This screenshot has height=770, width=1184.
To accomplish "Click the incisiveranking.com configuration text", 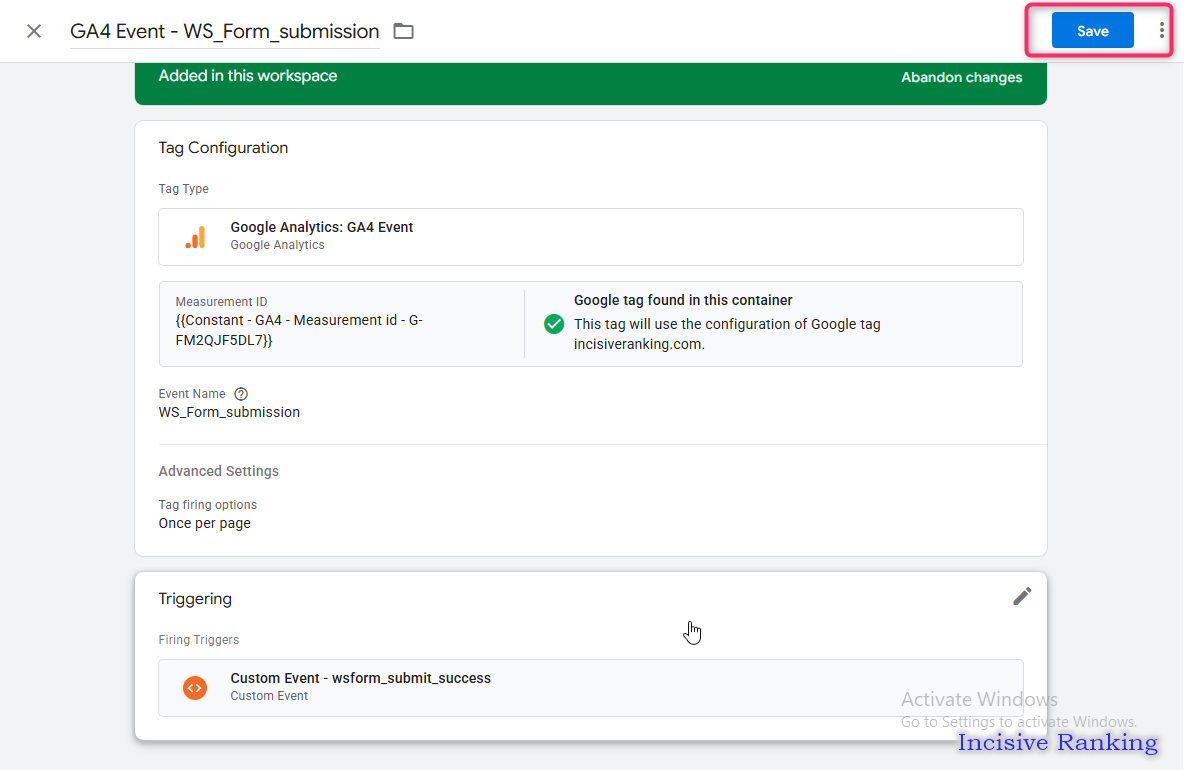I will [727, 334].
